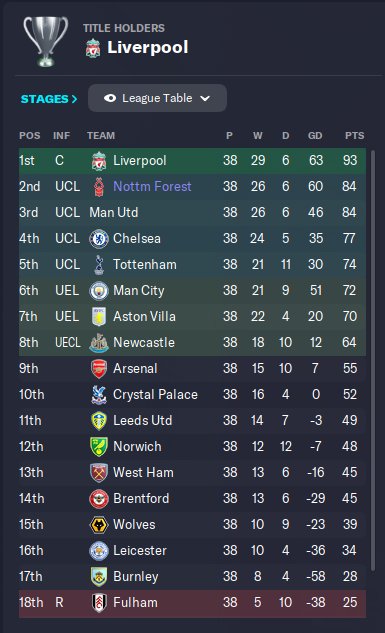Viewport: 385px width, 633px height.
Task: Click the eye icon in League Table selector
Action: 110,98
